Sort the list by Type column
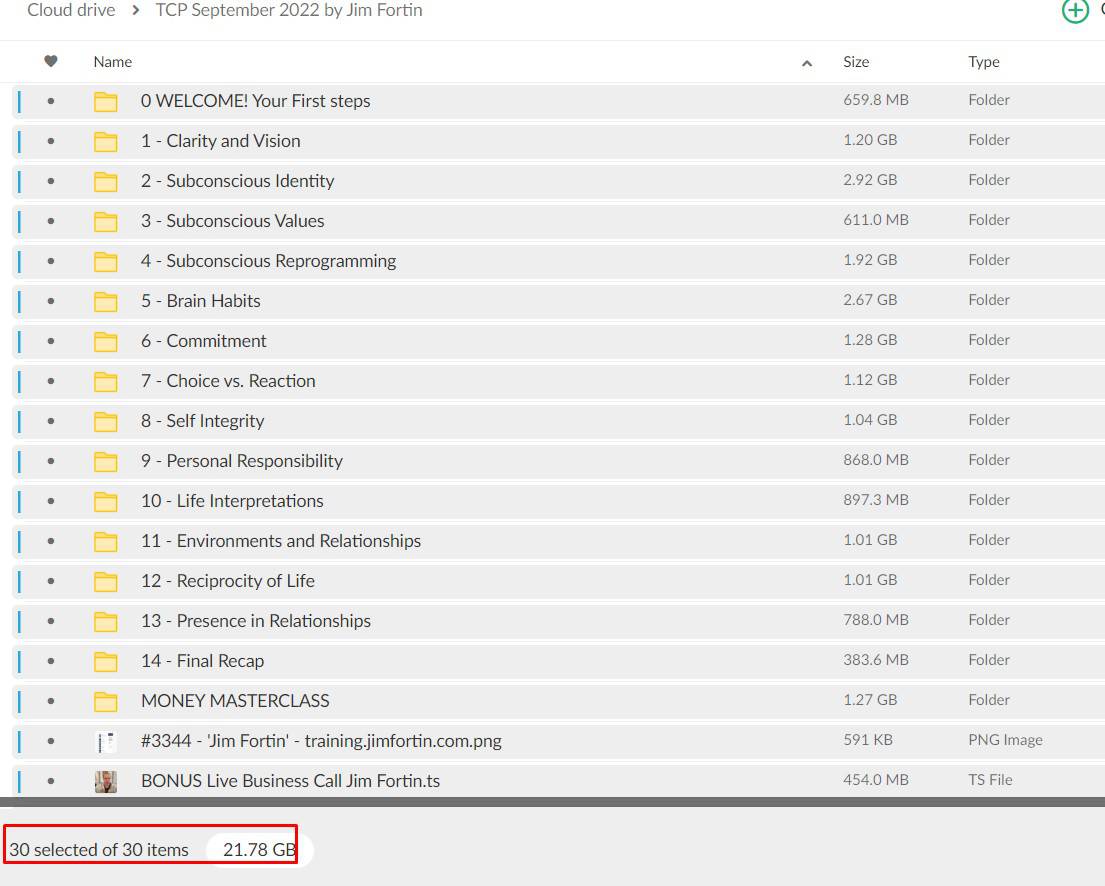The height and width of the screenshot is (886, 1105). pos(983,62)
